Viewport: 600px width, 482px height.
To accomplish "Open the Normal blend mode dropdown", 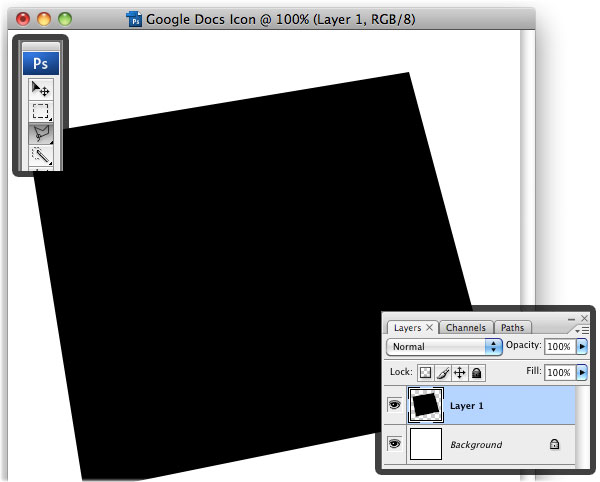I will pos(444,347).
